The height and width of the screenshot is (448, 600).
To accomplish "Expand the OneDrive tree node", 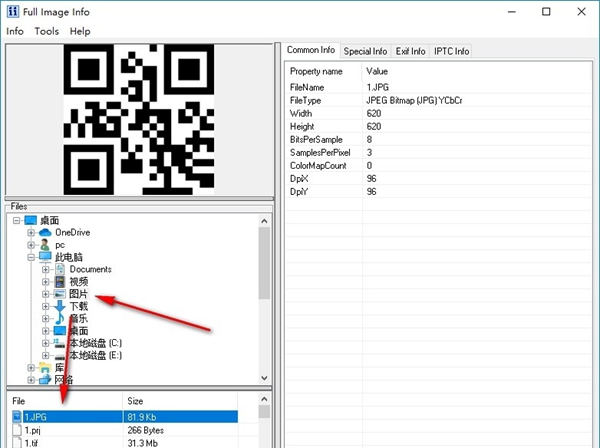I will [x=31, y=233].
